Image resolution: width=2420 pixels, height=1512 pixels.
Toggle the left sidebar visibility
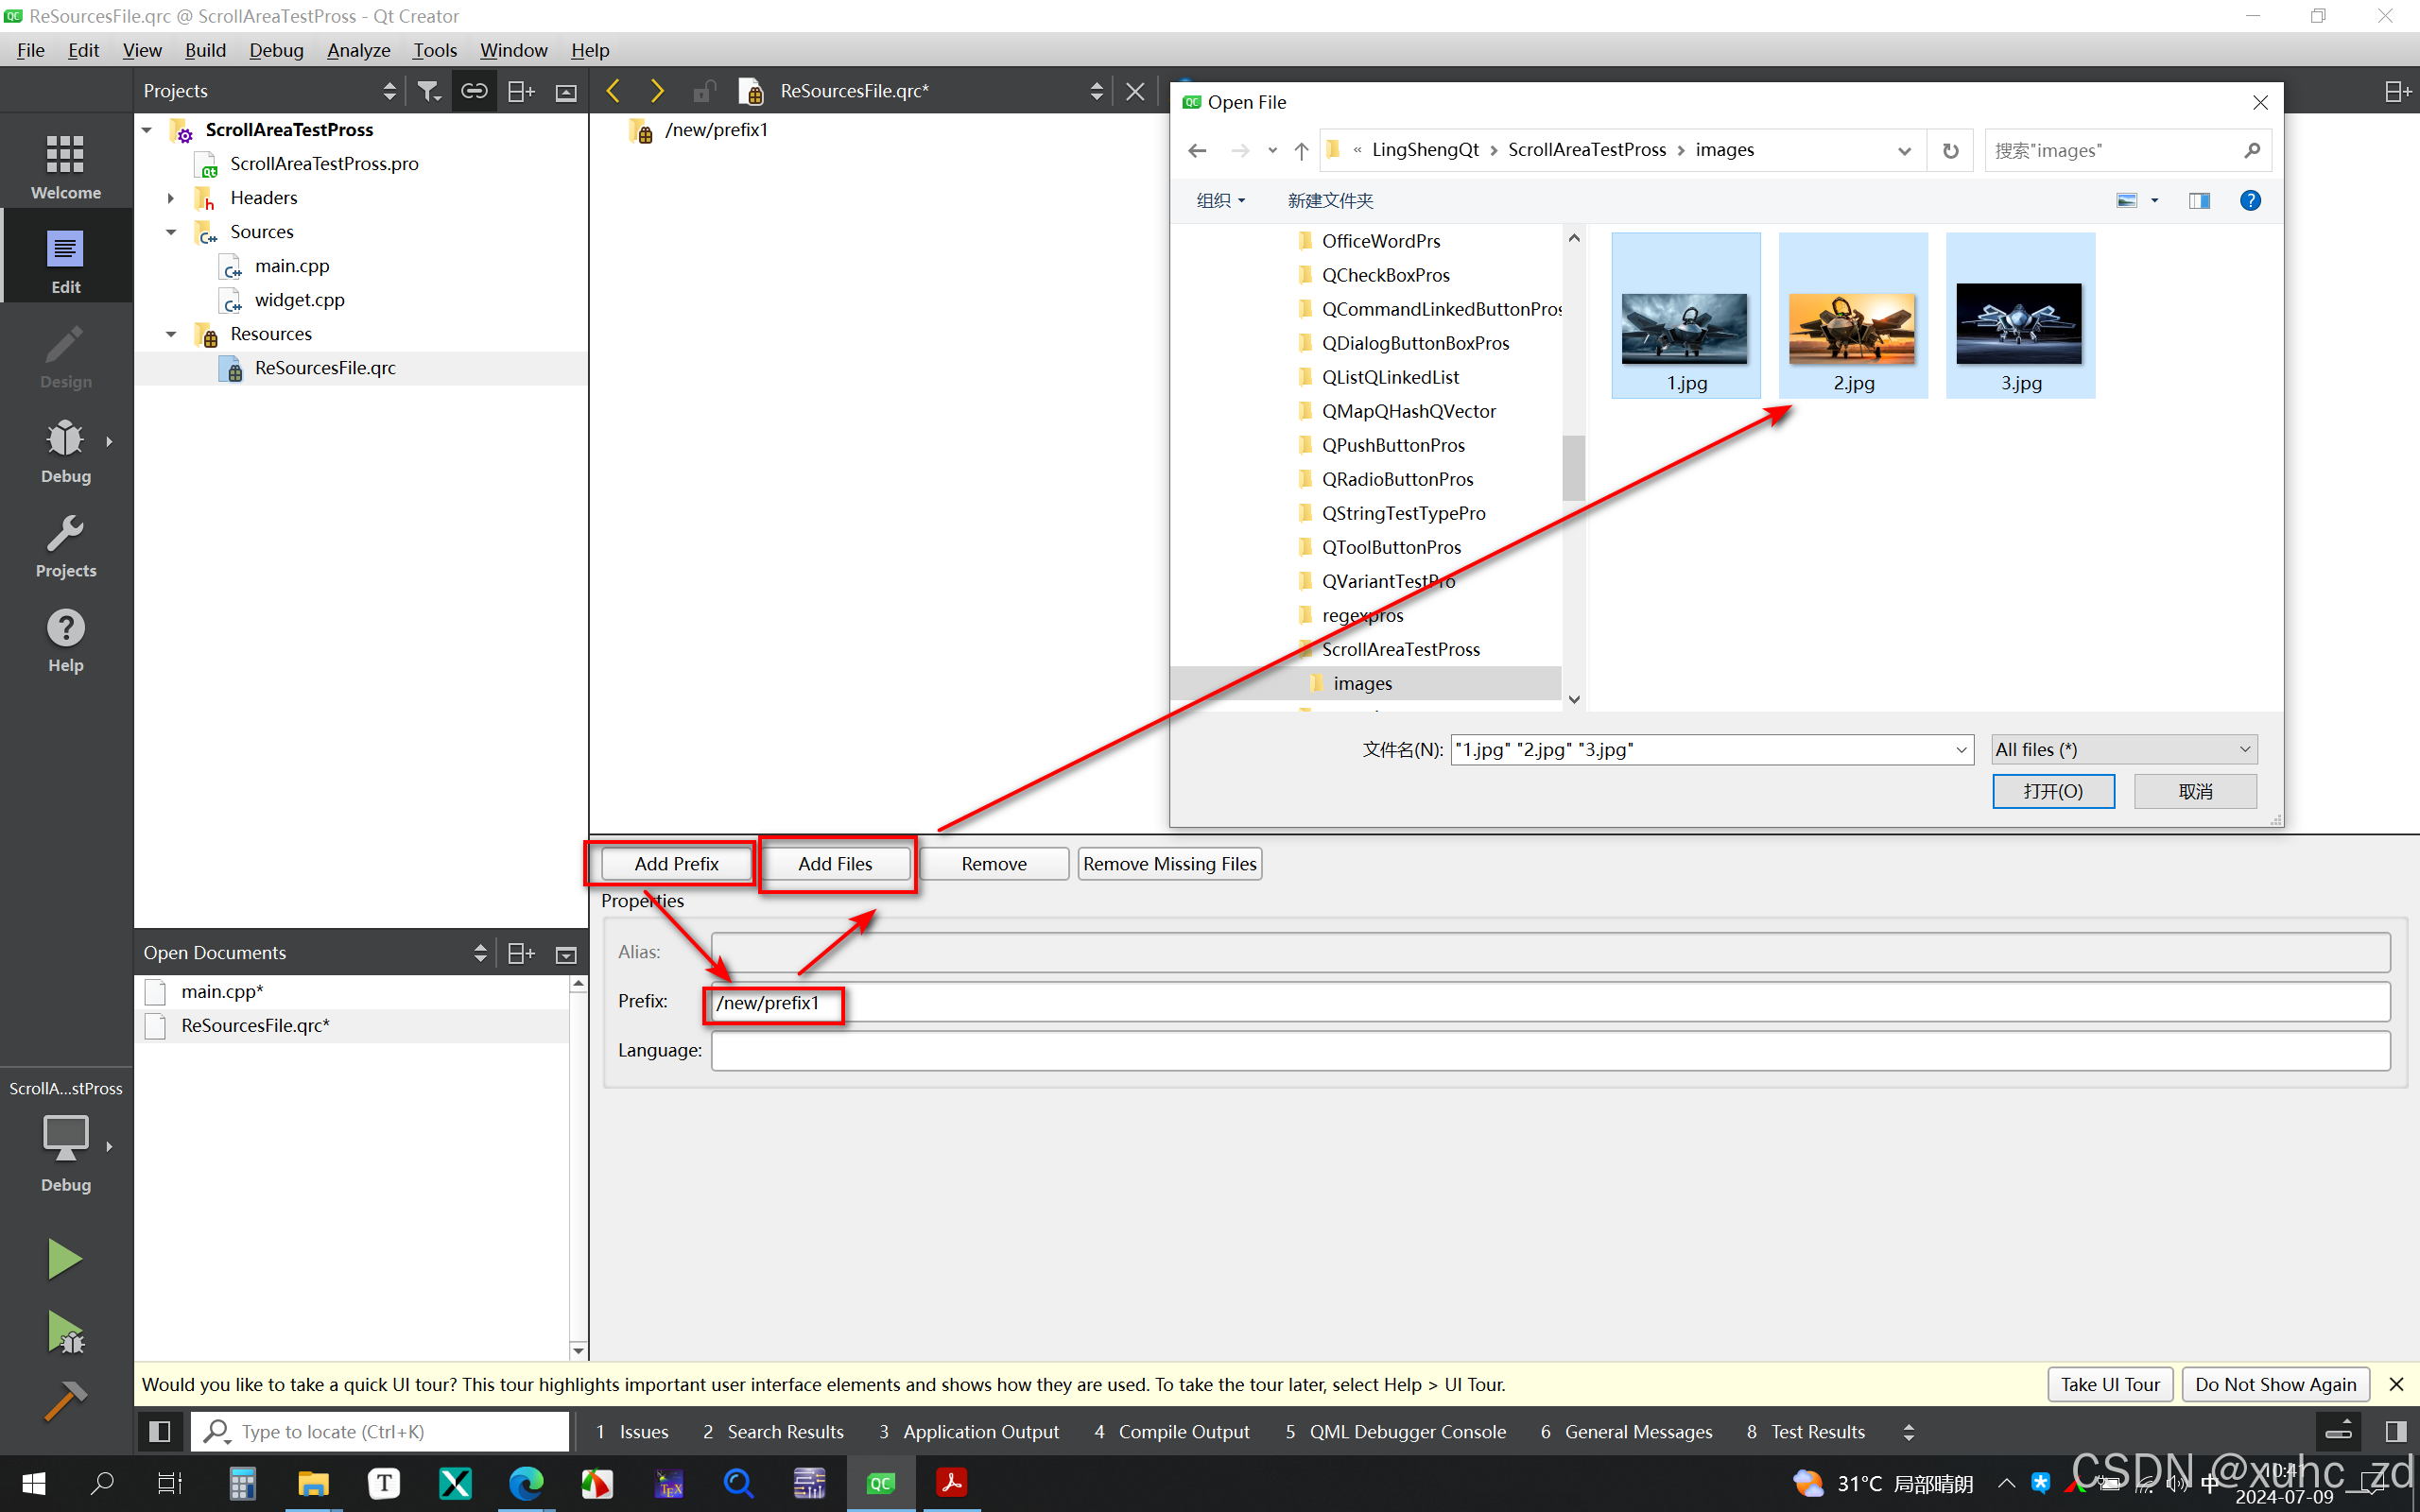(159, 1432)
